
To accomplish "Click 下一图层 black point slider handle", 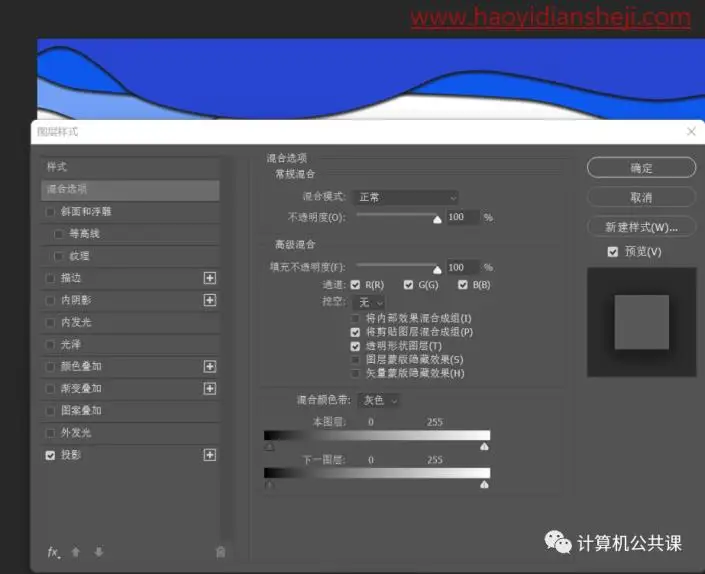I will pos(269,485).
